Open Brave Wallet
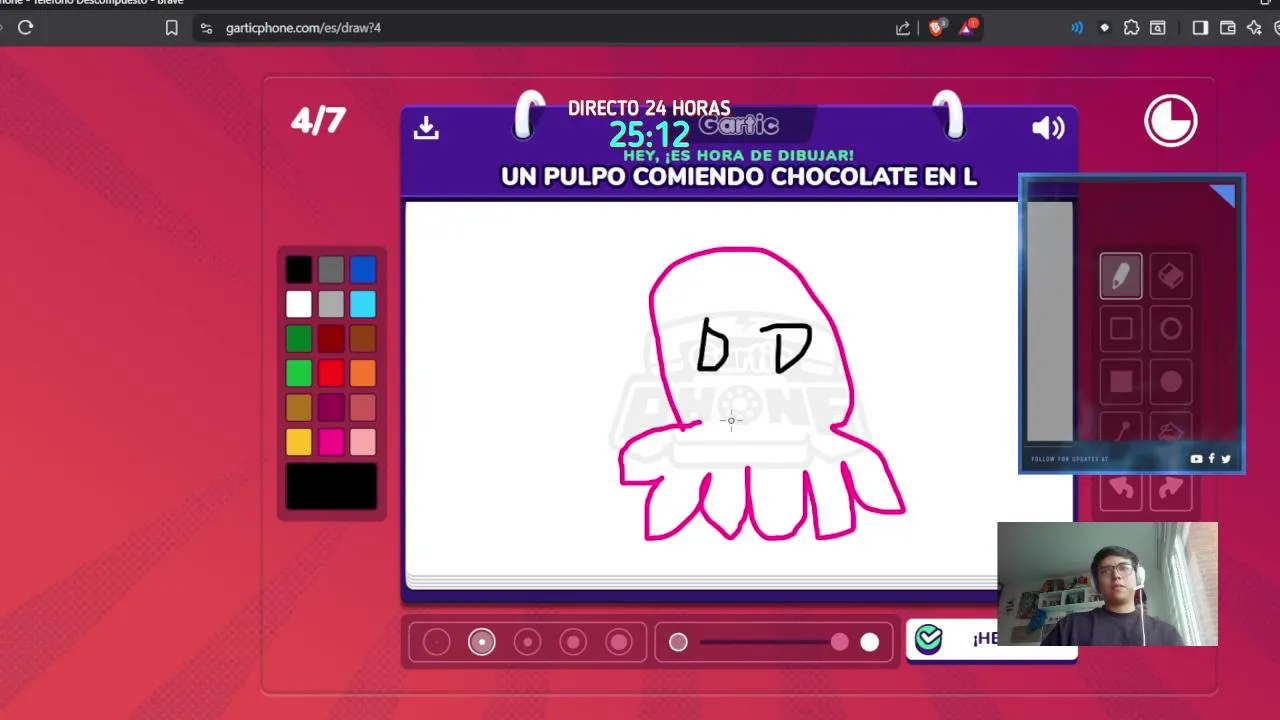1280x720 pixels. pyautogui.click(x=1227, y=28)
